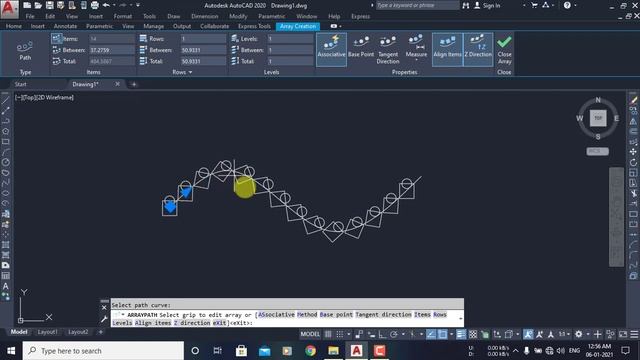Toggle grid display in status bar
This screenshot has height=360, width=640.
(328, 334)
